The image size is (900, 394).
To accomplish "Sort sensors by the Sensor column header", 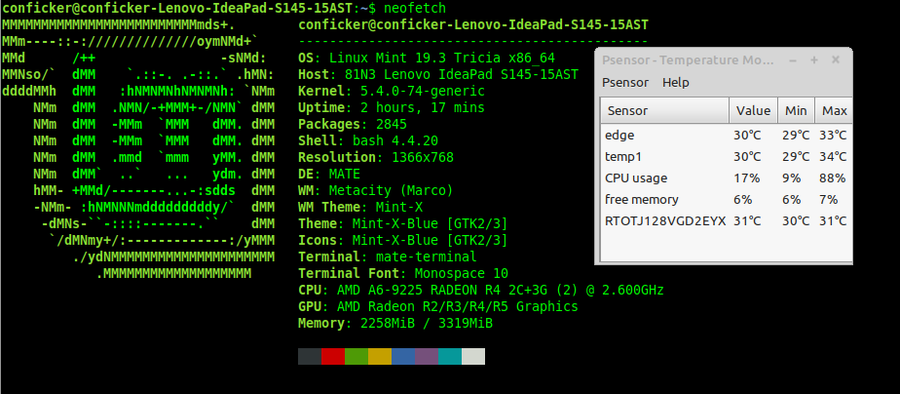I will 665,110.
